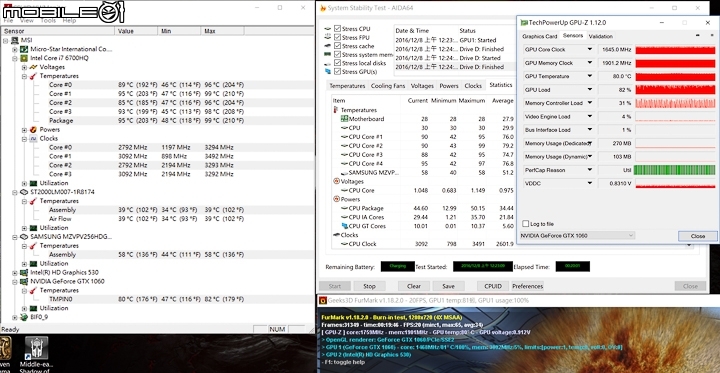Click the Save button in AIDA64
This screenshot has width=720, height=373.
pyautogui.click(x=449, y=286)
